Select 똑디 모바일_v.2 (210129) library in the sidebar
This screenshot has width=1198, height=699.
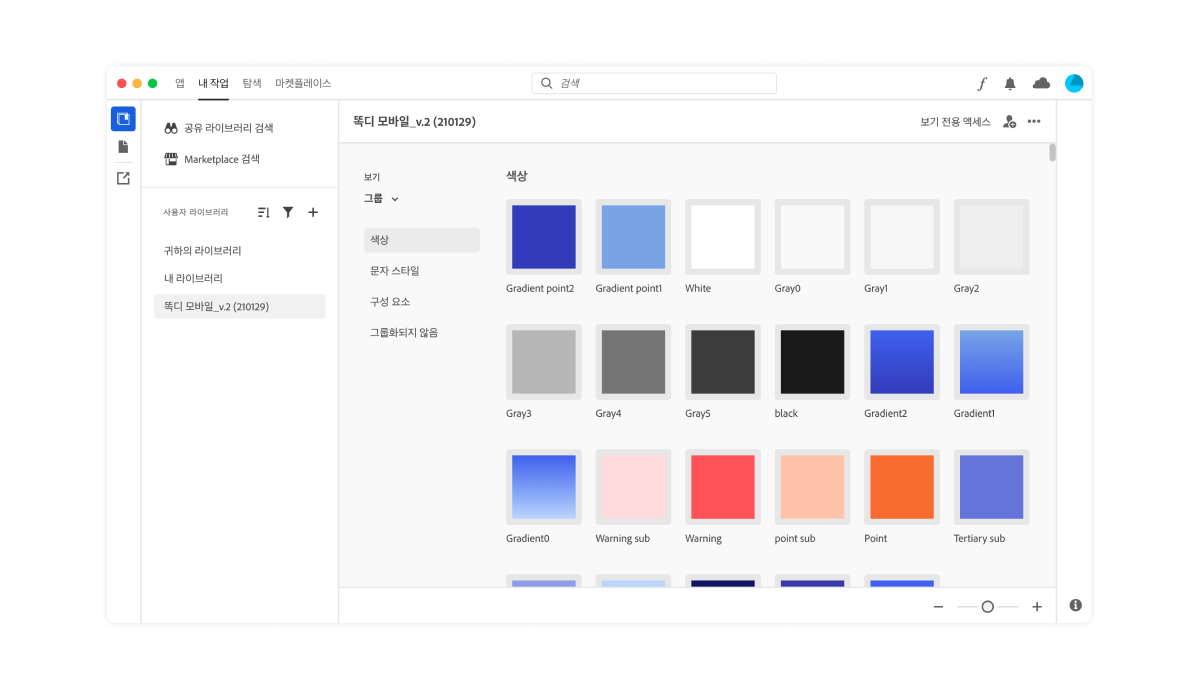(239, 306)
